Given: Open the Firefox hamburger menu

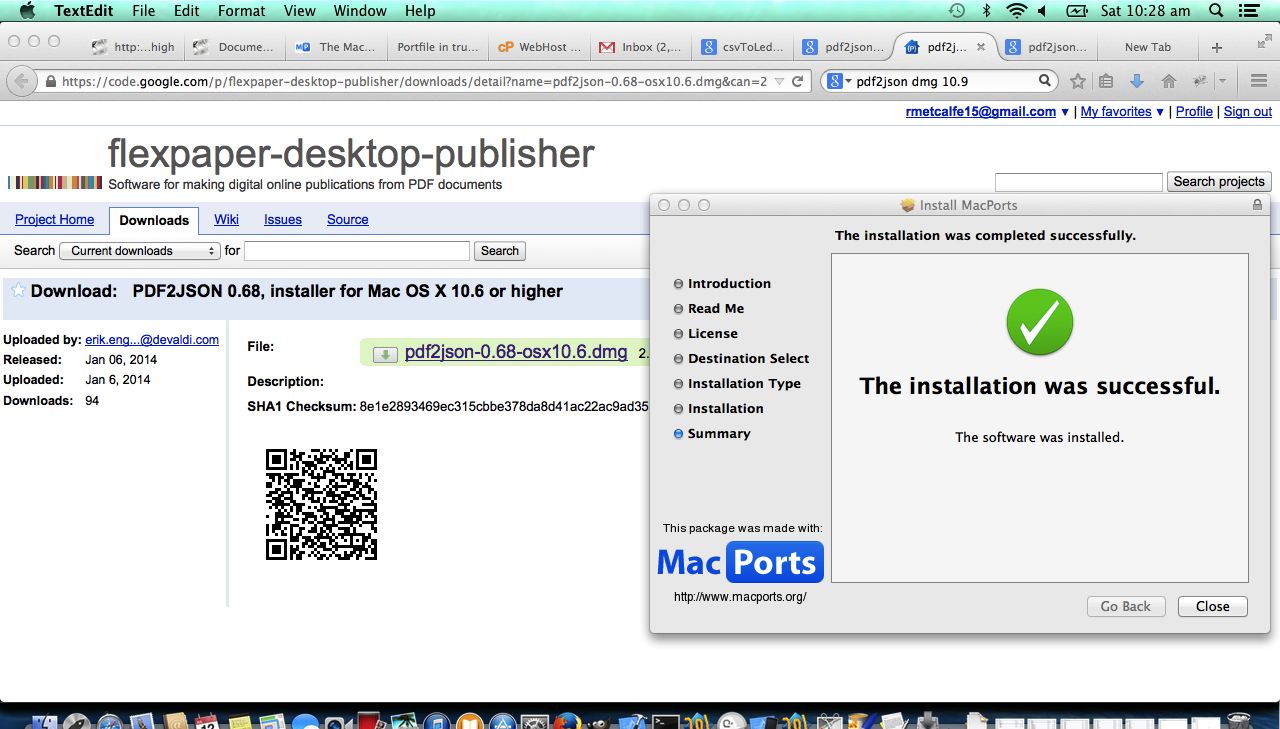Looking at the screenshot, I should pyautogui.click(x=1259, y=81).
